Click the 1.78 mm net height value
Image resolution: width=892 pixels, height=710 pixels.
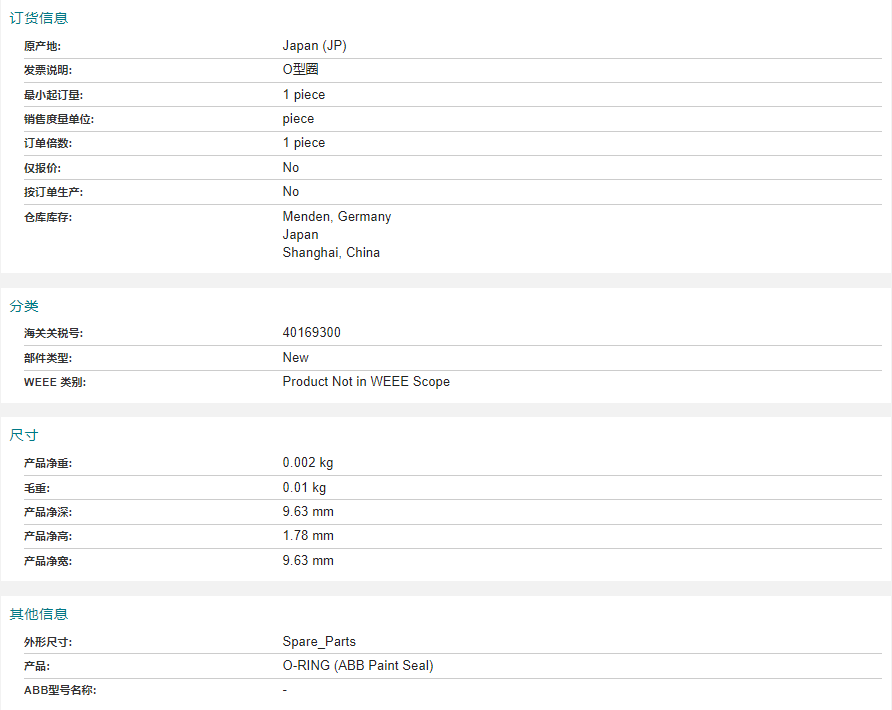pyautogui.click(x=308, y=535)
